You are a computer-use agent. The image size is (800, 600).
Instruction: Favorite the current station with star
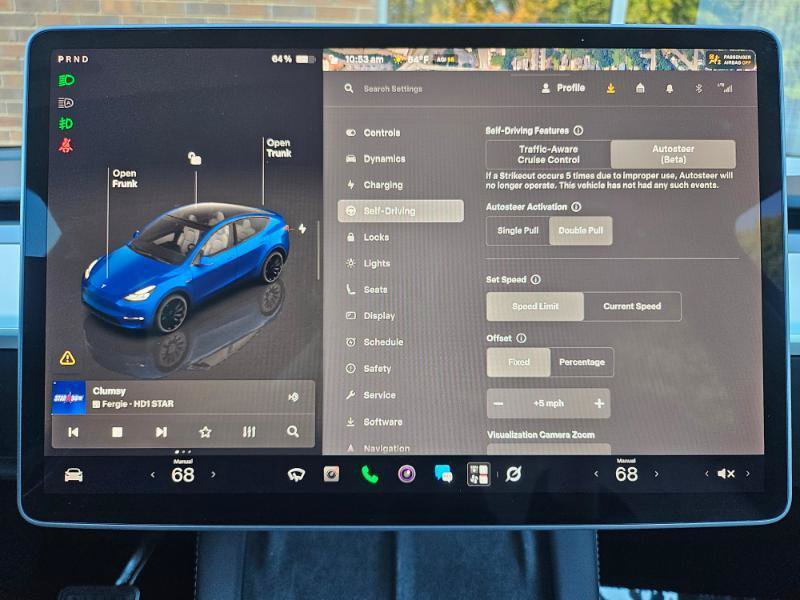205,432
